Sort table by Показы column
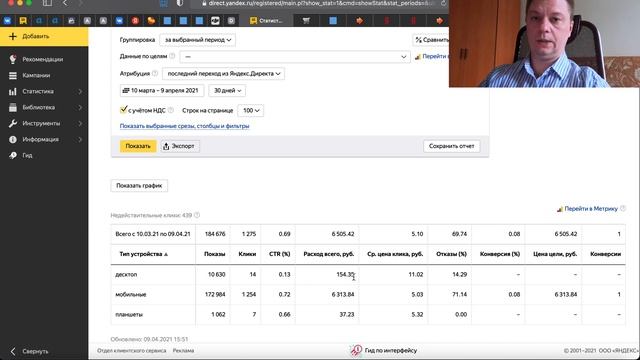640x360 pixels. 214,254
